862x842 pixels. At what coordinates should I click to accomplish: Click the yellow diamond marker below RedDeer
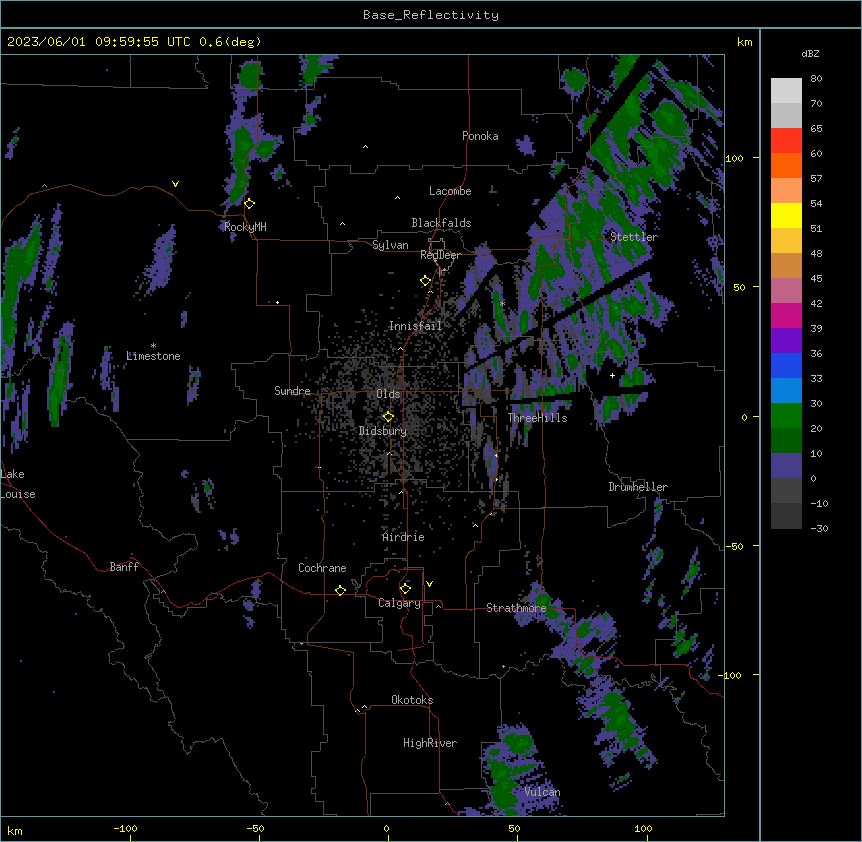(426, 281)
